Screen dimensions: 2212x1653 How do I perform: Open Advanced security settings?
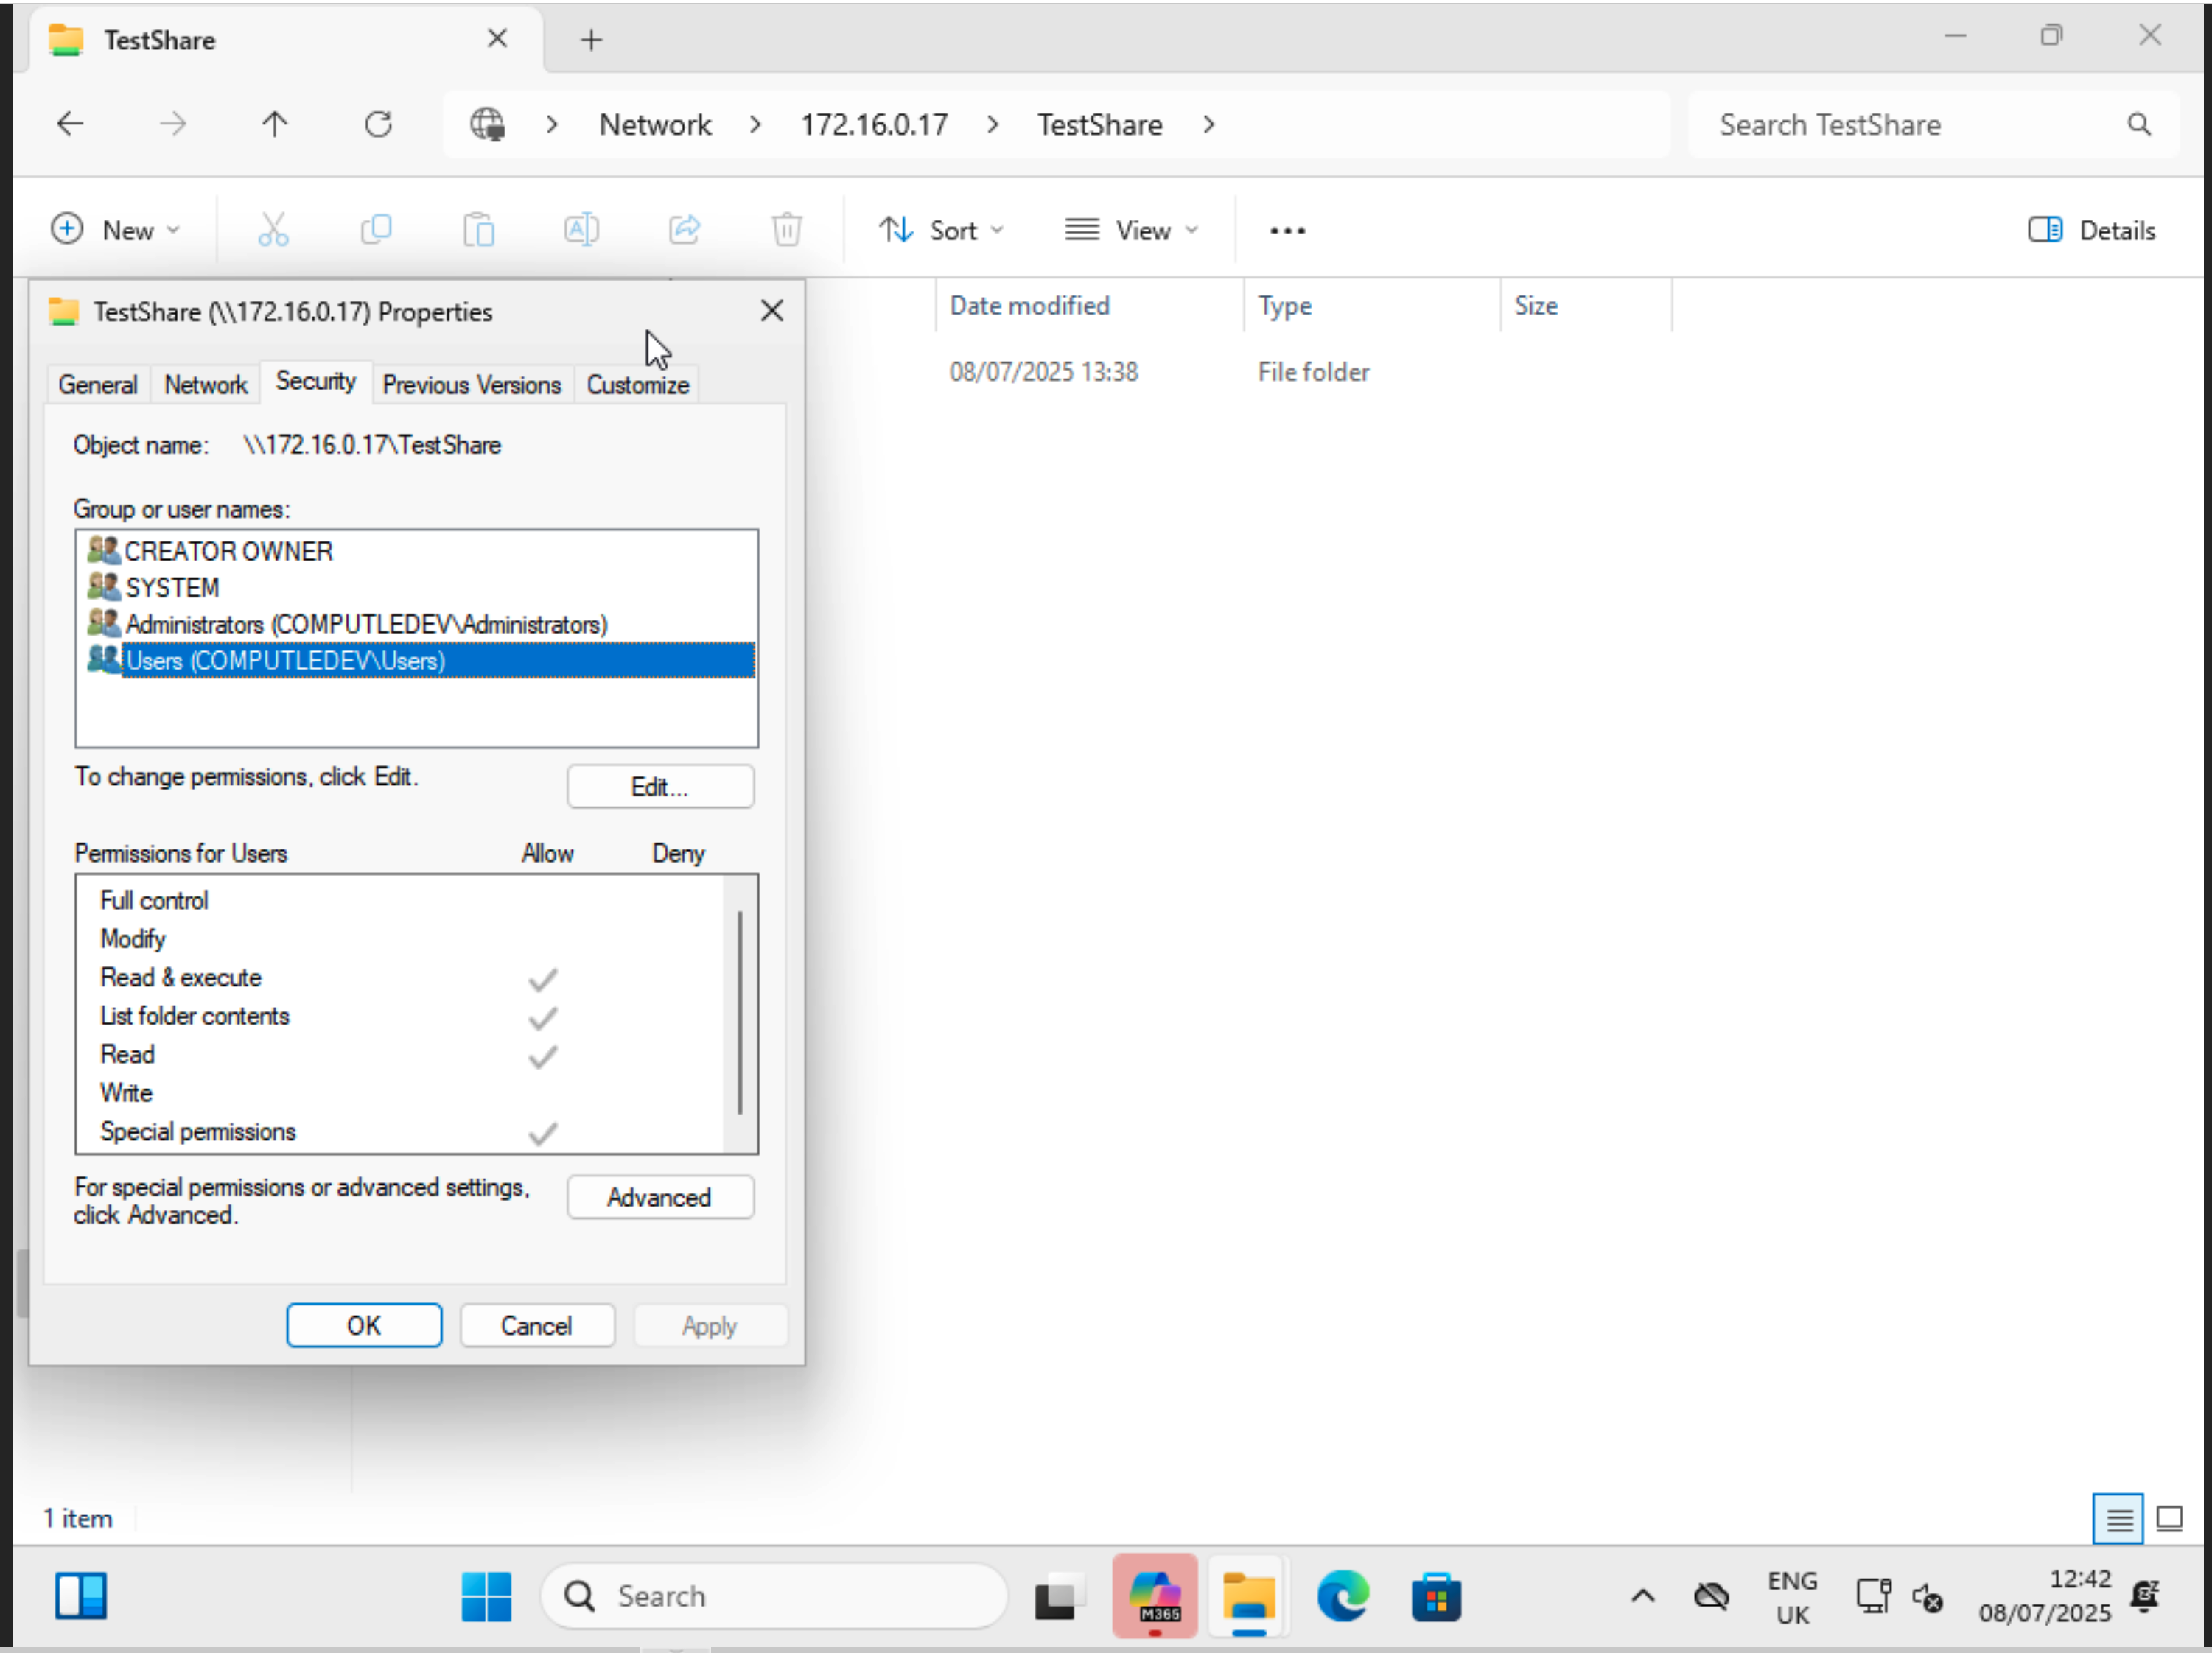(x=660, y=1197)
